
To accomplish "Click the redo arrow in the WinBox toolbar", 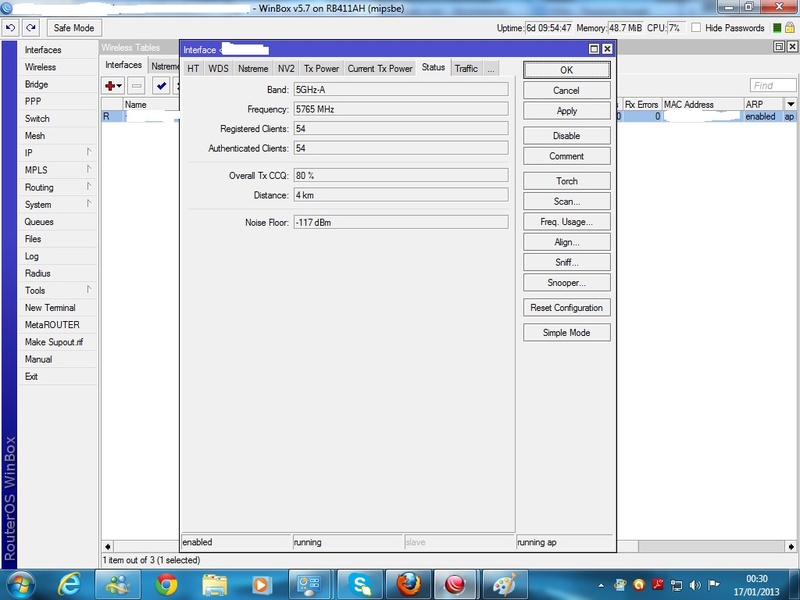I will 31,28.
